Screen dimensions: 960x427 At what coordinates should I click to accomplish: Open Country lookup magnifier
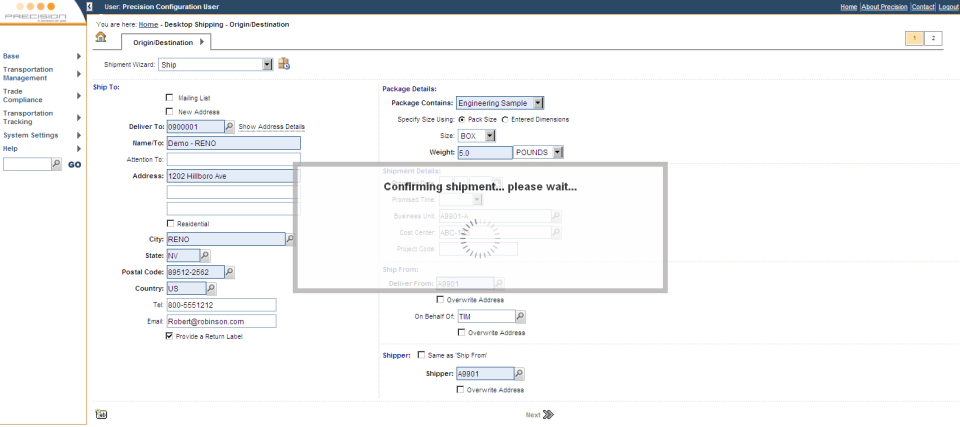pyautogui.click(x=211, y=288)
